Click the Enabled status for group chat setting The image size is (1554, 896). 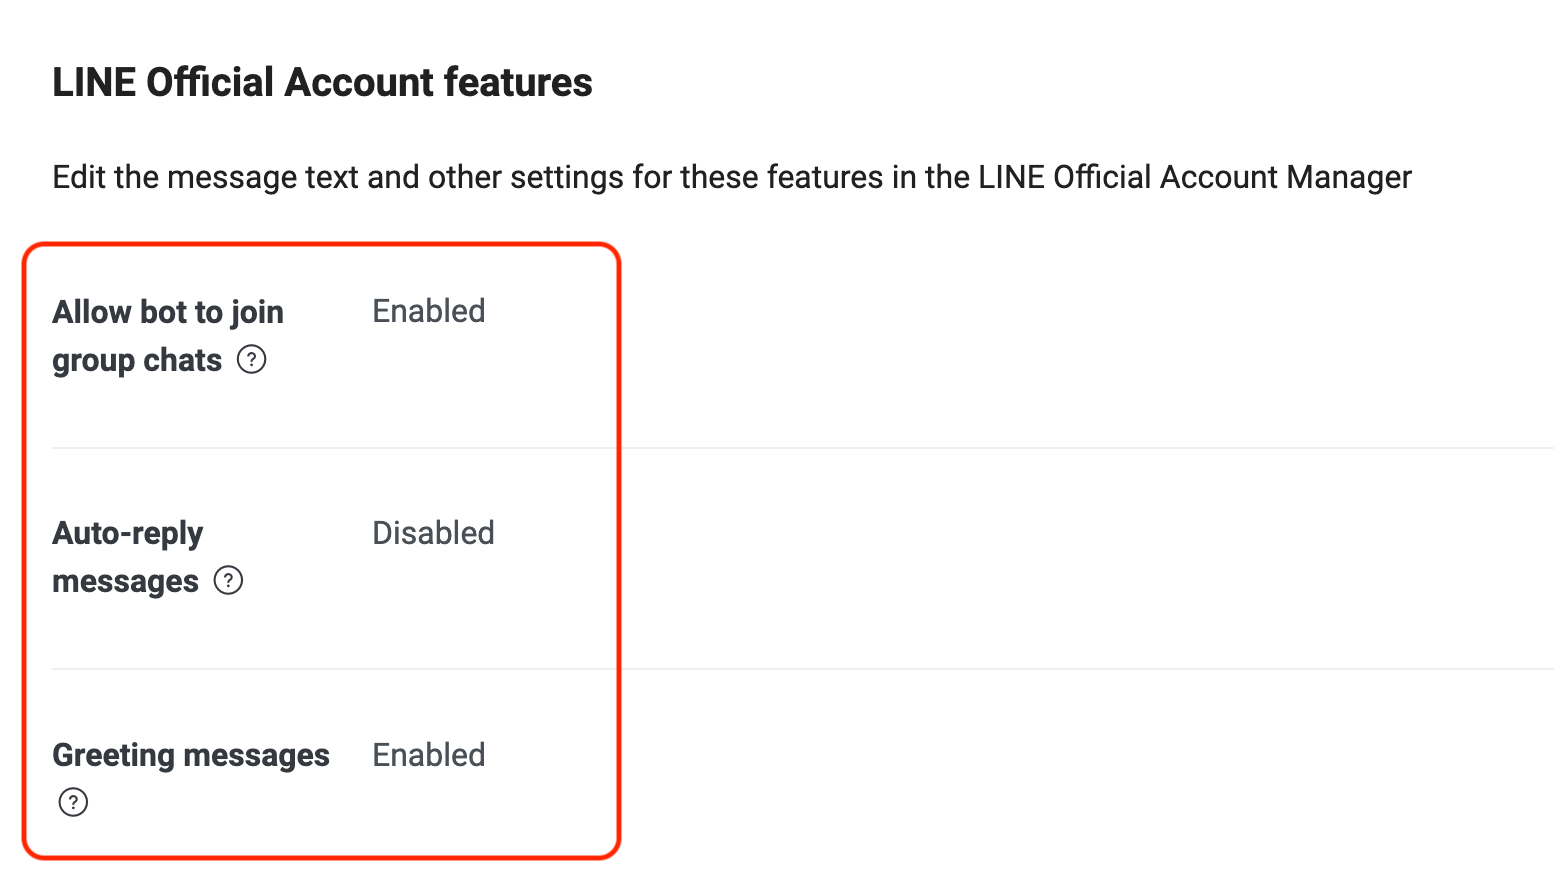428,311
